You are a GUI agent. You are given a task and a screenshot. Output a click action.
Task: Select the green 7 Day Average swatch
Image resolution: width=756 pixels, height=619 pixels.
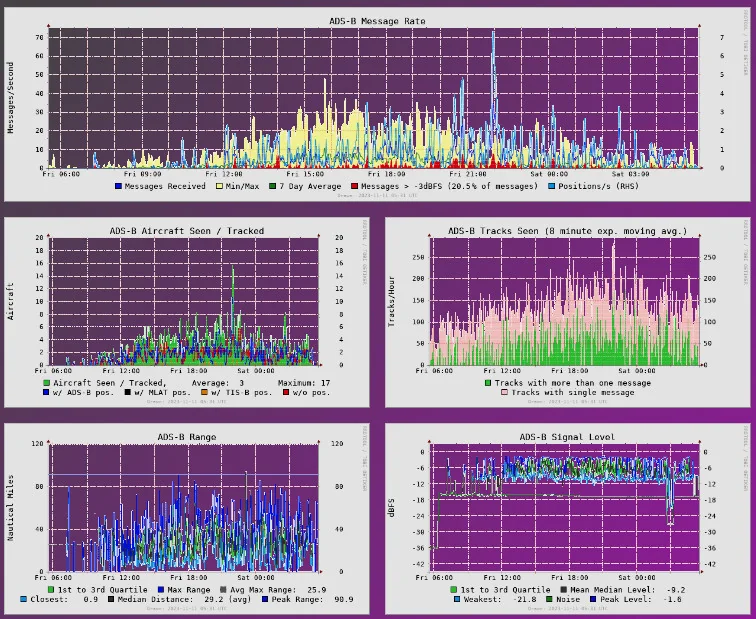point(273,186)
